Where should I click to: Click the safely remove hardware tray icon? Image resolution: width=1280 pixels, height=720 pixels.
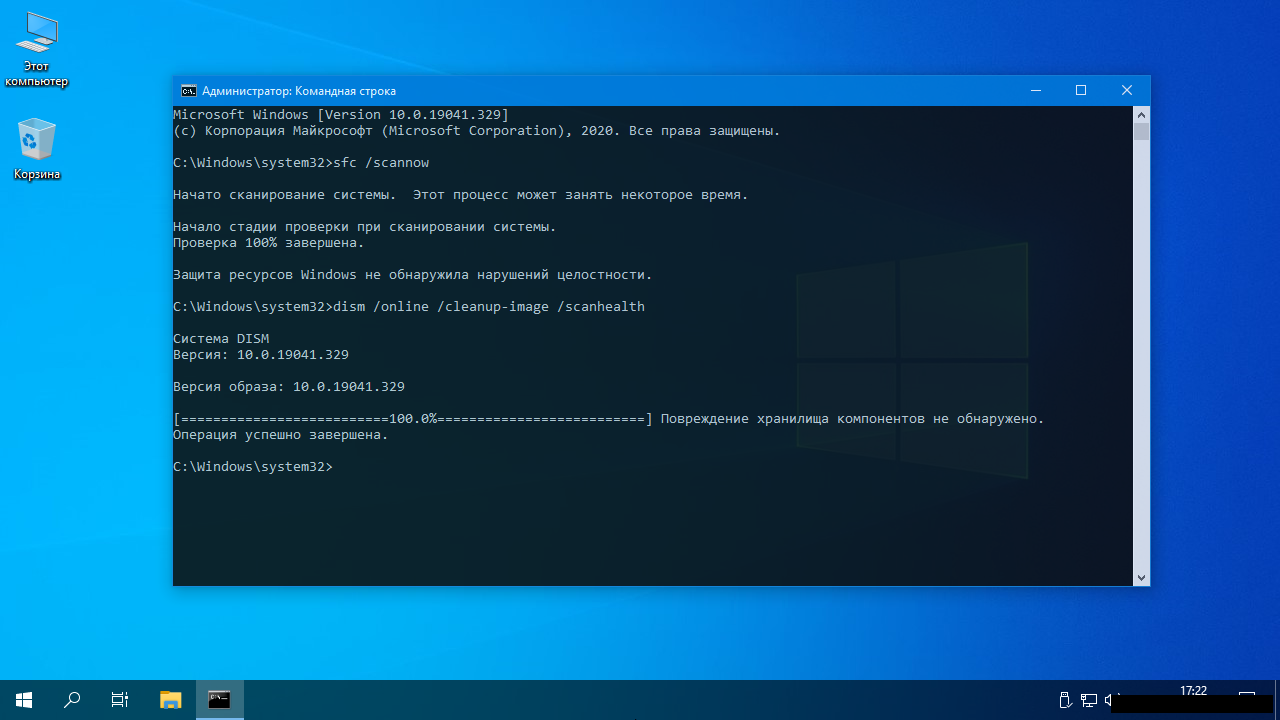click(x=1065, y=700)
